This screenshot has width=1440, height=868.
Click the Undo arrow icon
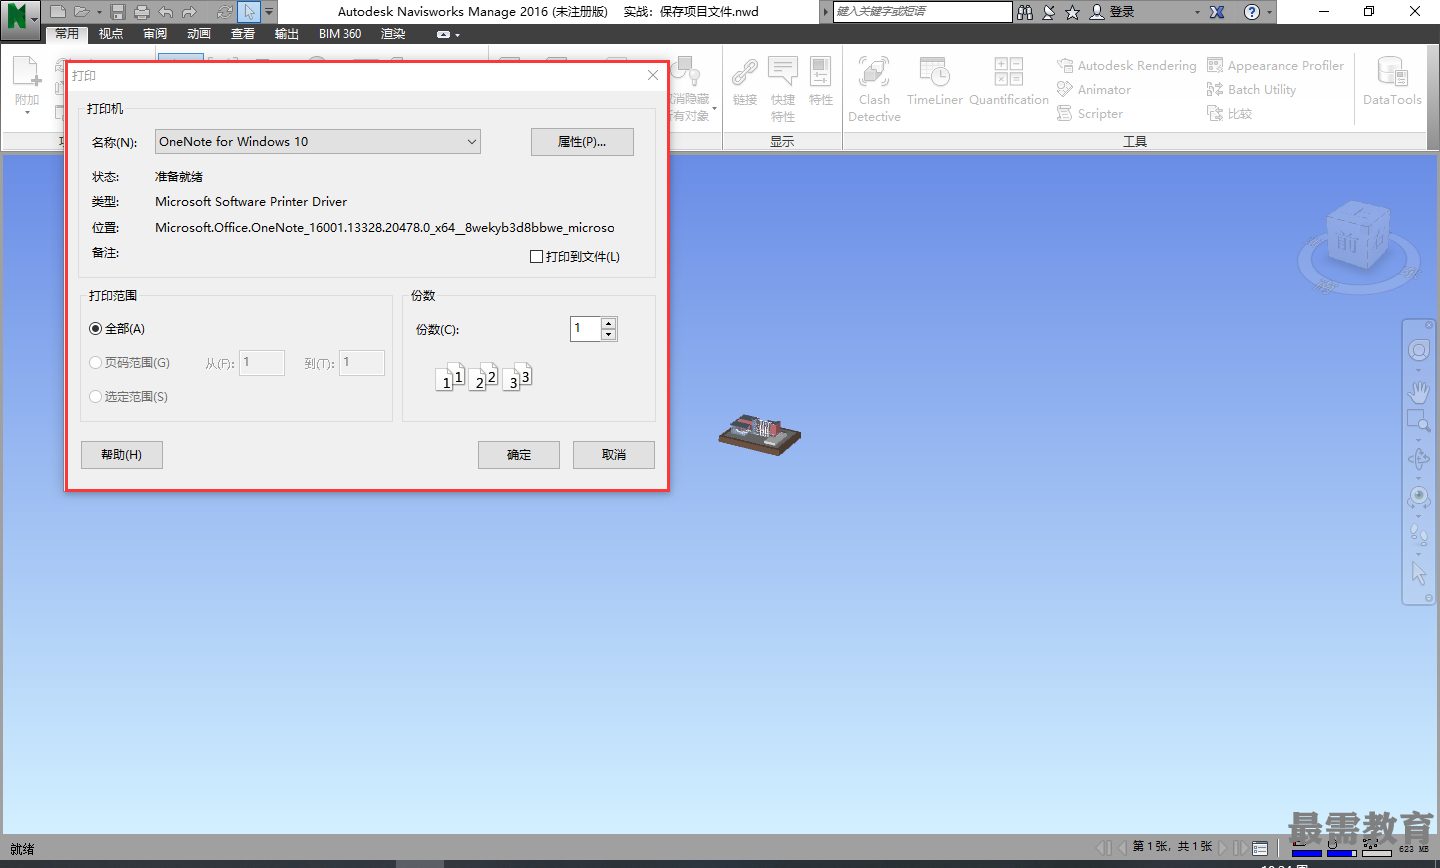coord(165,12)
